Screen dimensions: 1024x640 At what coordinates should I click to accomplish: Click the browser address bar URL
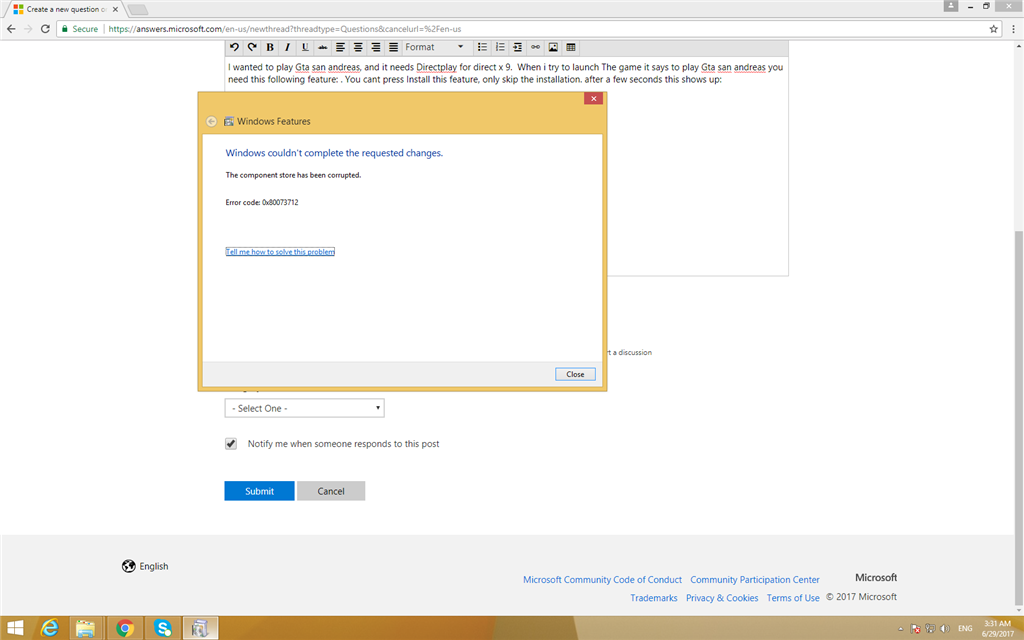point(285,29)
